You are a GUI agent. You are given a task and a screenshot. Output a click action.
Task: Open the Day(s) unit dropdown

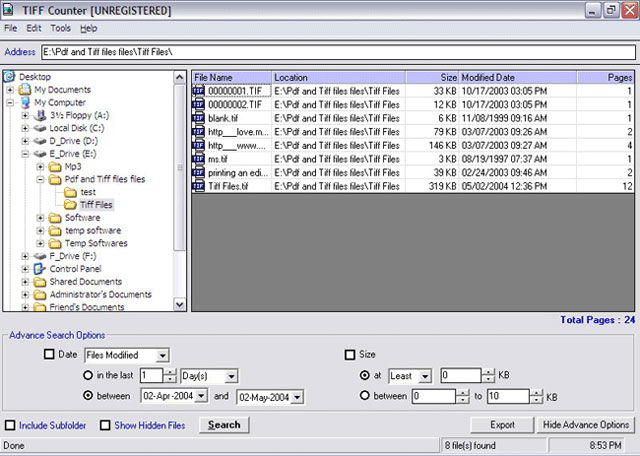click(x=231, y=376)
